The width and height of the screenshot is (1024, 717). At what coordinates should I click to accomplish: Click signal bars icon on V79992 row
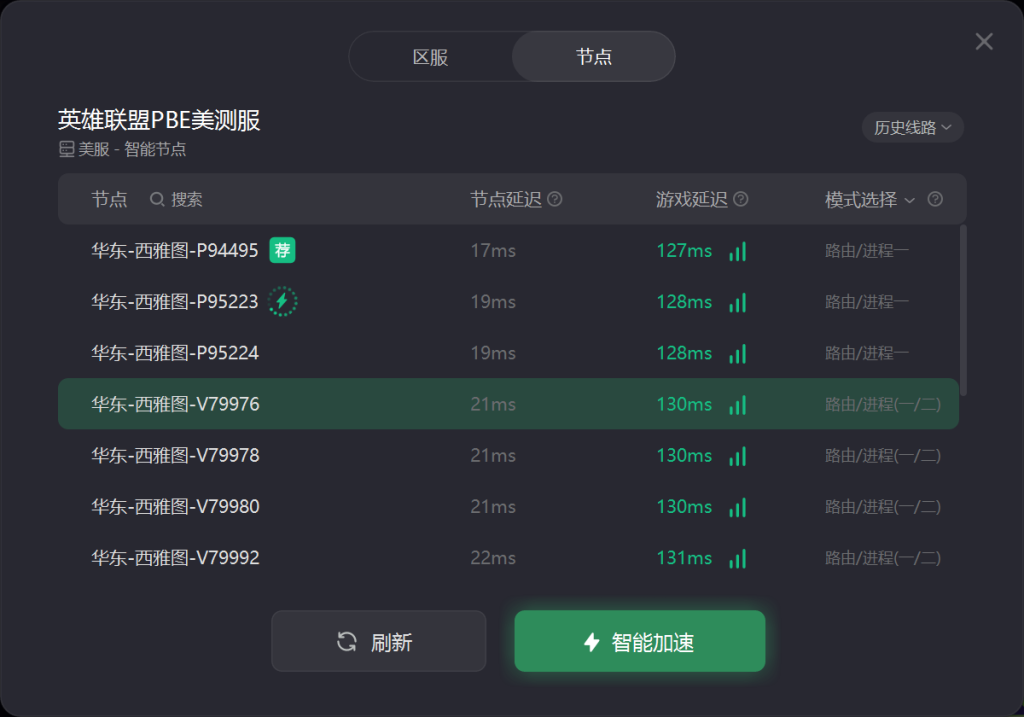coord(737,558)
